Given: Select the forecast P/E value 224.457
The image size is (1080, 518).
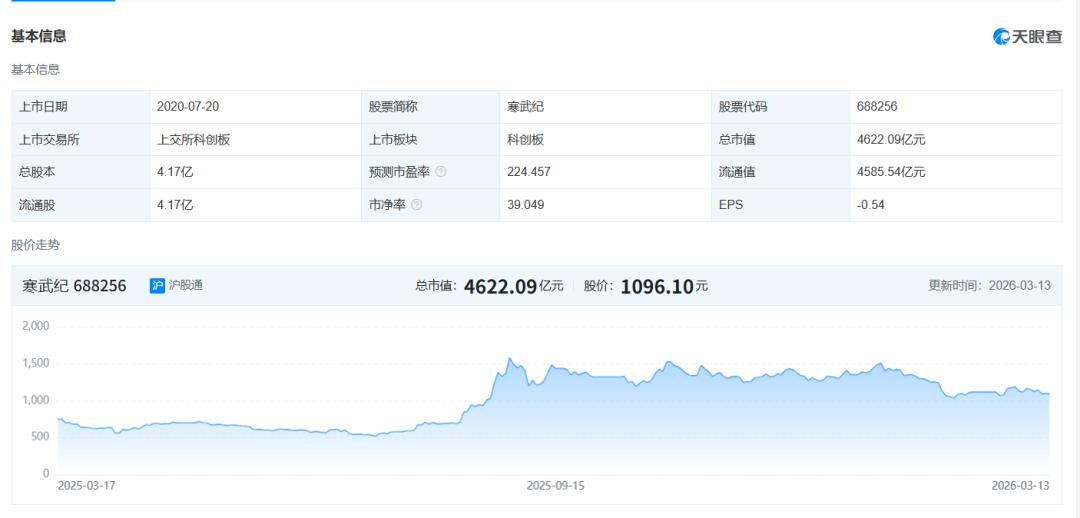Looking at the screenshot, I should click(x=528, y=172).
